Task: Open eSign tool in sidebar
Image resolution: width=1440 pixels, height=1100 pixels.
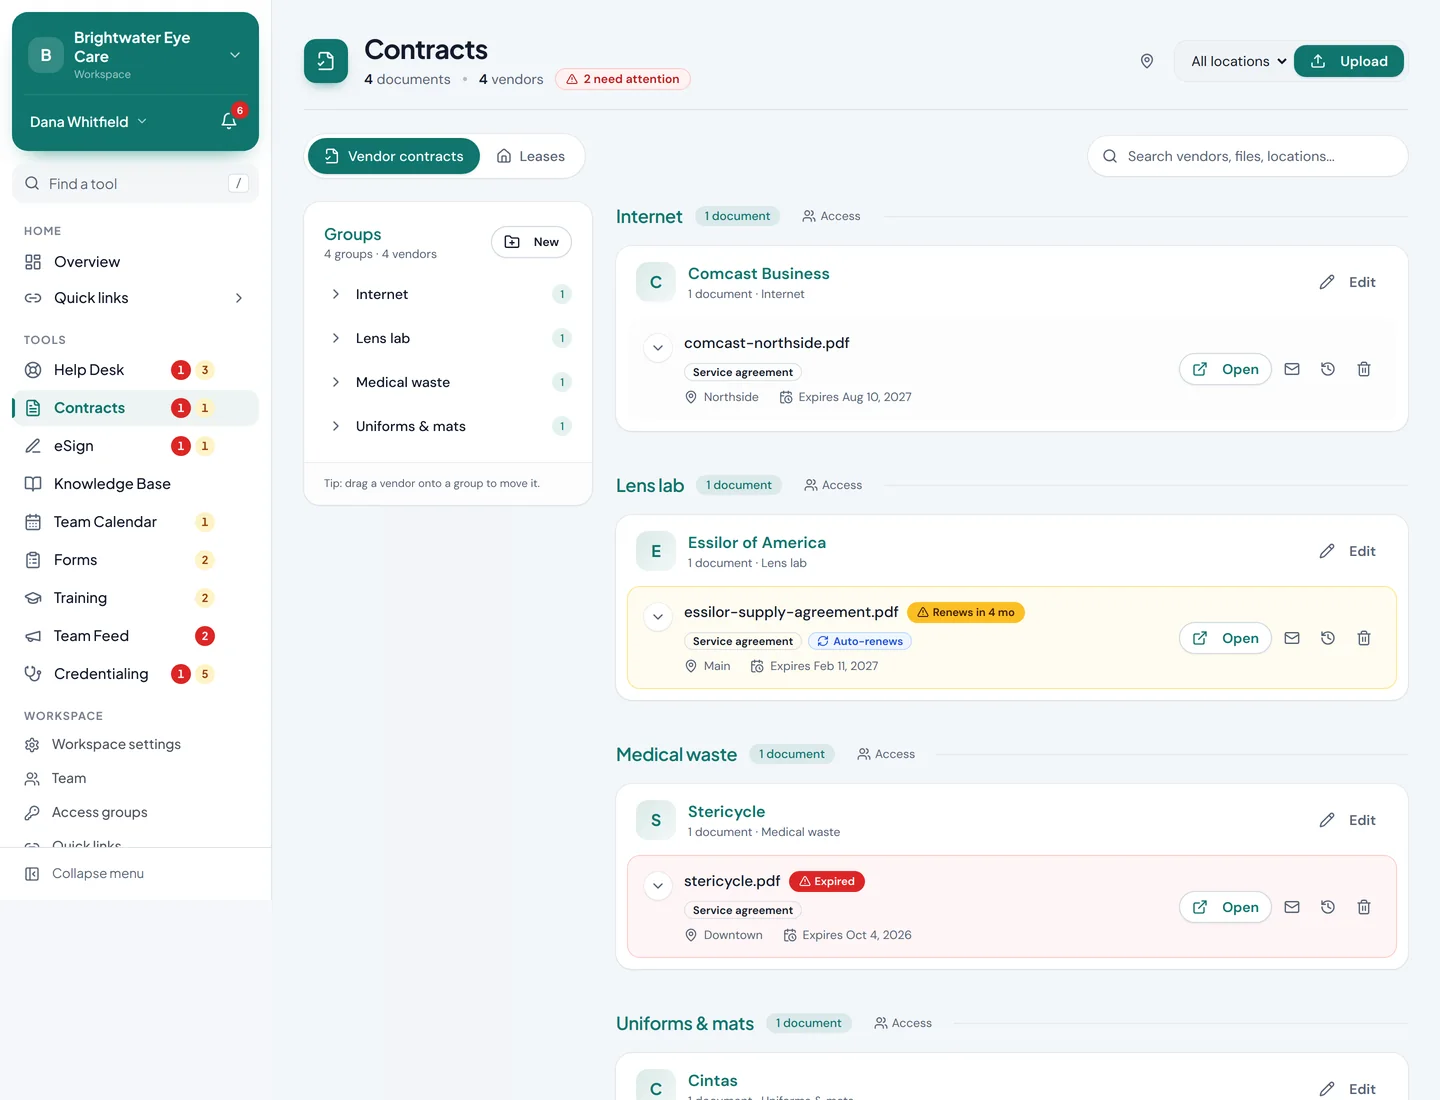Action: pos(135,446)
